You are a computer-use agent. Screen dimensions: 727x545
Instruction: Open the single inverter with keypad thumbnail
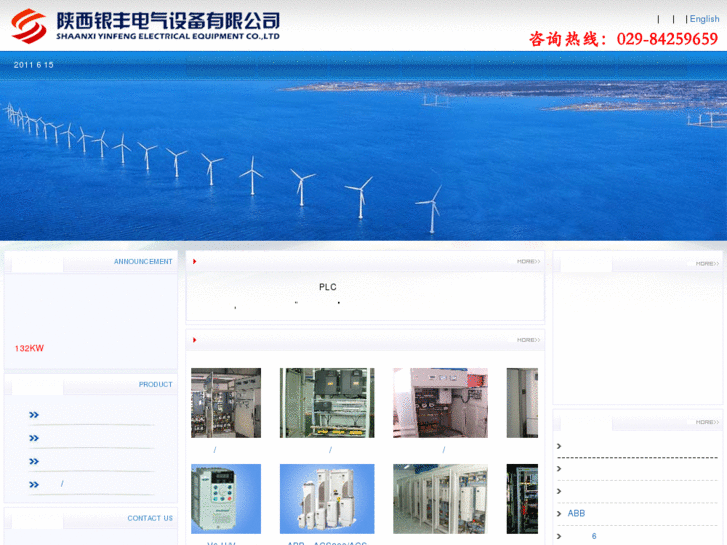tap(226, 499)
